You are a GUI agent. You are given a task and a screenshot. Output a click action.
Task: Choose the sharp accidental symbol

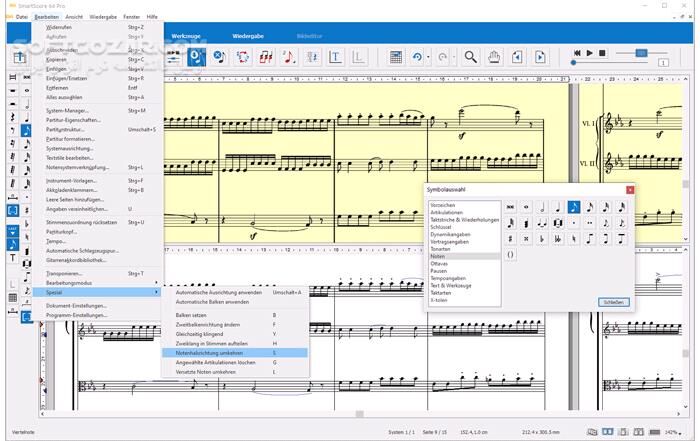click(x=510, y=239)
